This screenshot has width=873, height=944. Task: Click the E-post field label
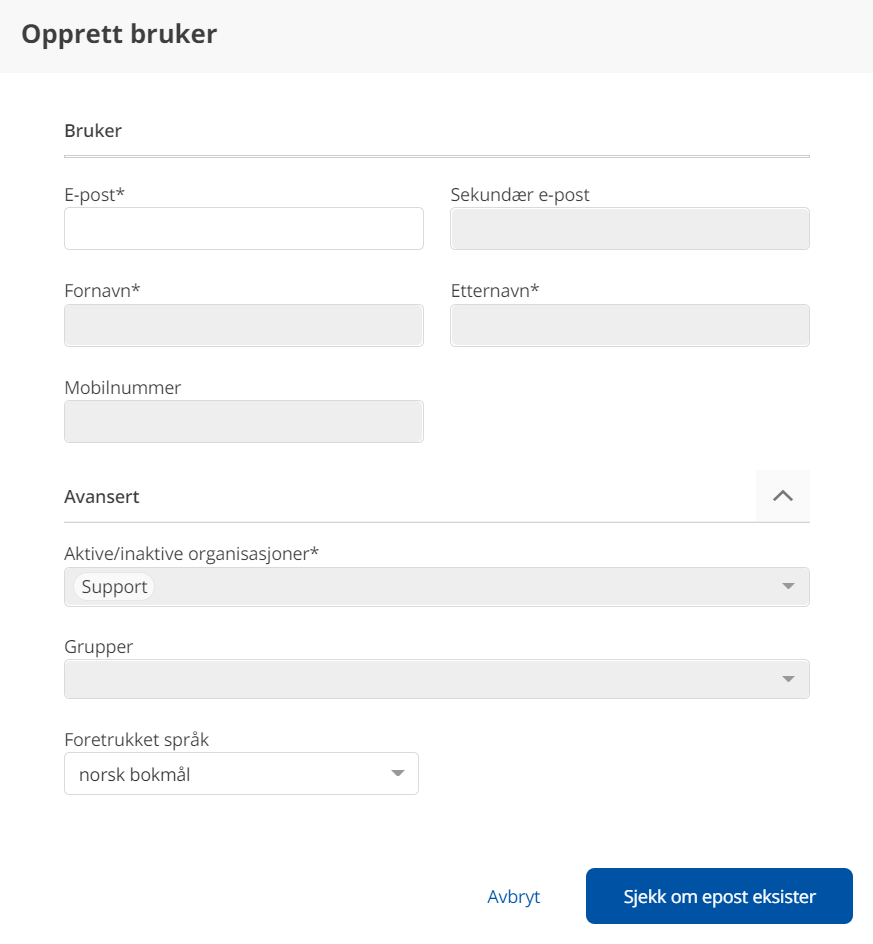(94, 195)
